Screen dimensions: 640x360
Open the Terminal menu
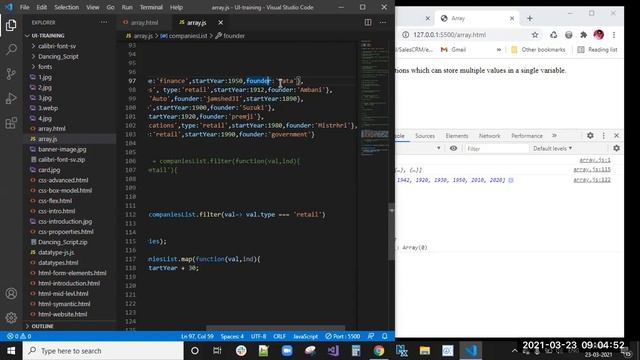click(x=151, y=7)
